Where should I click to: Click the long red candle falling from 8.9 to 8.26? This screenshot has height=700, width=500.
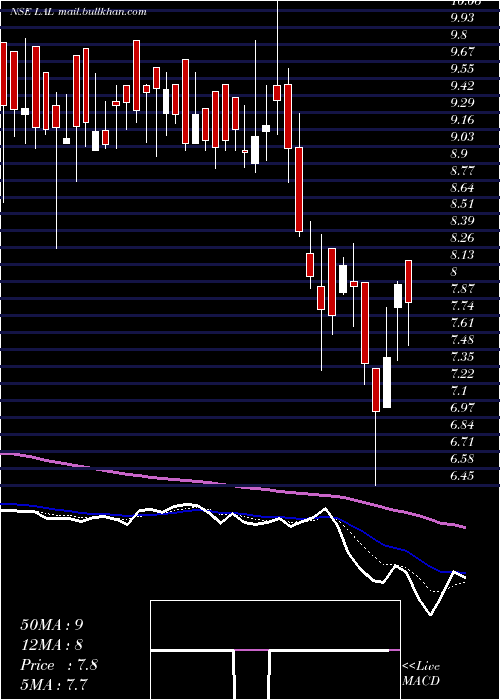click(x=299, y=189)
